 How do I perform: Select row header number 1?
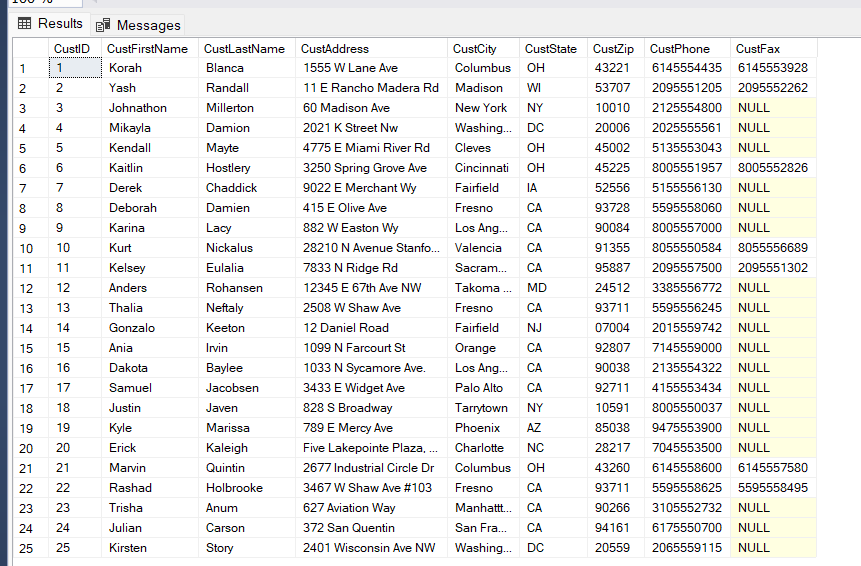click(x=31, y=69)
